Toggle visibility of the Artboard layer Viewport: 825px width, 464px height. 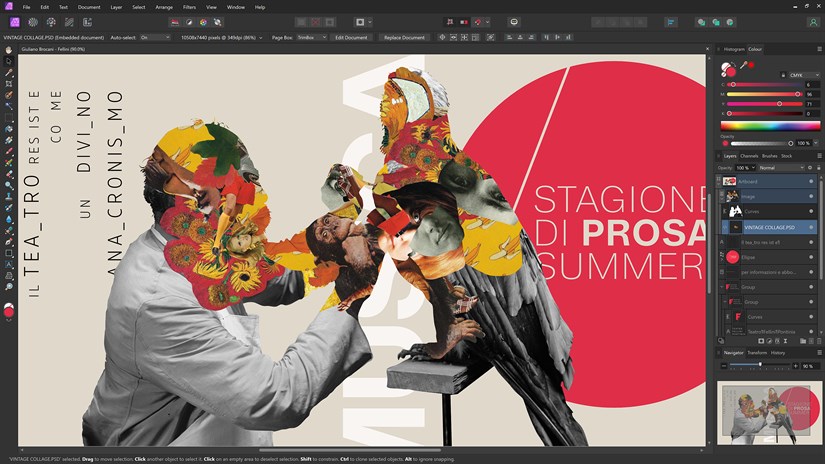811,181
